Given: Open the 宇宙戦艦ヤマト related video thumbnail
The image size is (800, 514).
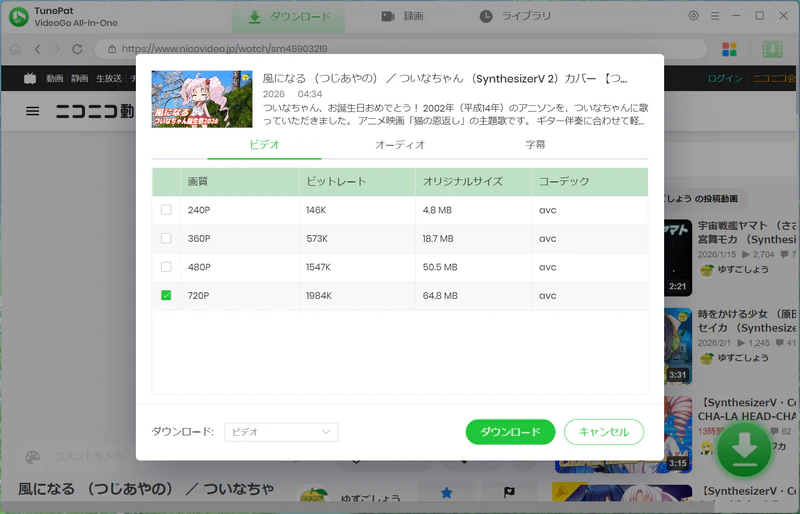Looking at the screenshot, I should [x=678, y=258].
